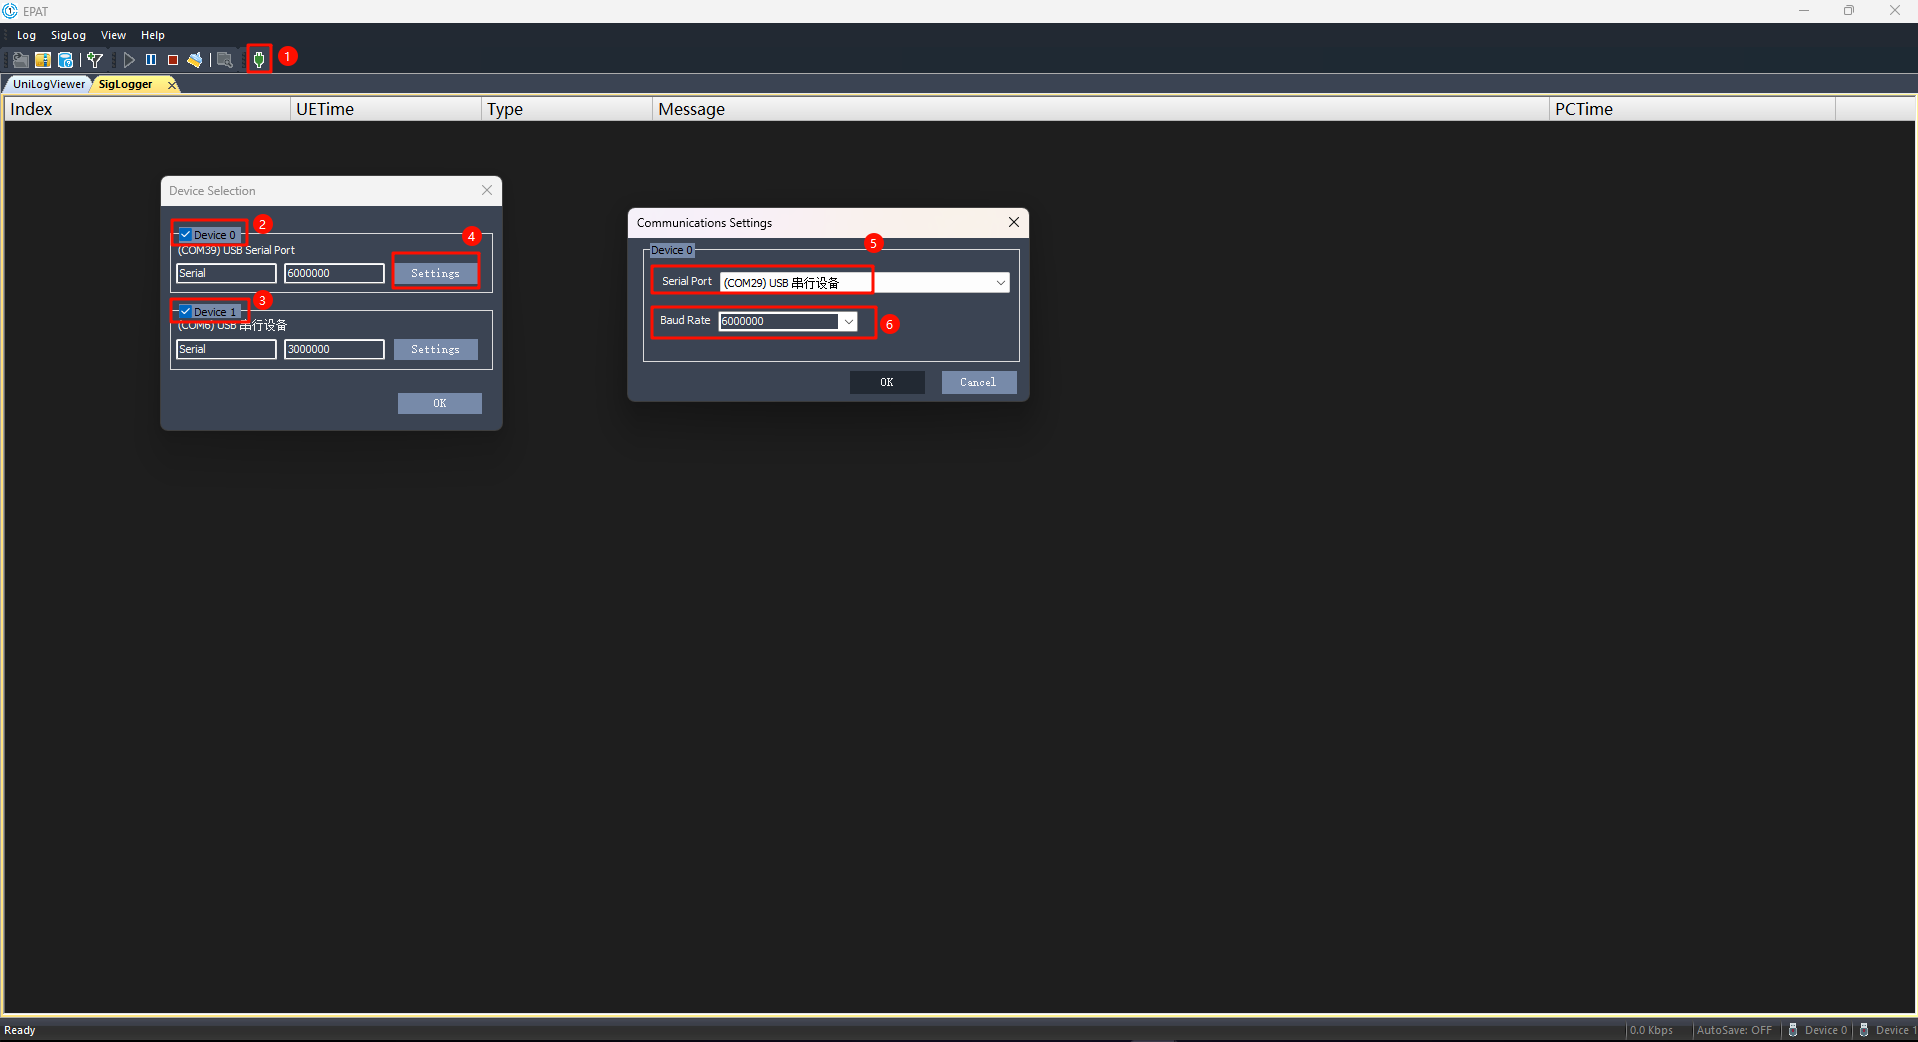The height and width of the screenshot is (1042, 1918).
Task: Click Cancel in Communications Settings
Action: (x=978, y=382)
